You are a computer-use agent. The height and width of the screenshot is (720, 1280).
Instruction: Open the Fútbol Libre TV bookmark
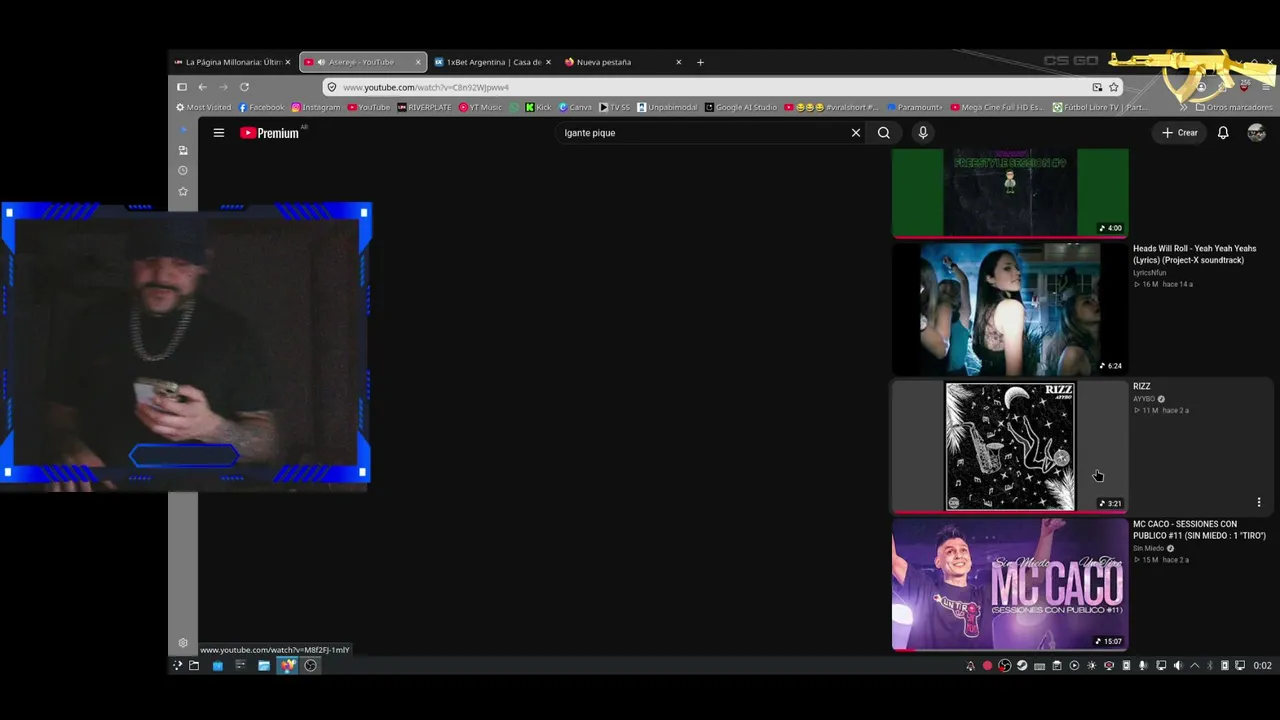(x=1099, y=107)
